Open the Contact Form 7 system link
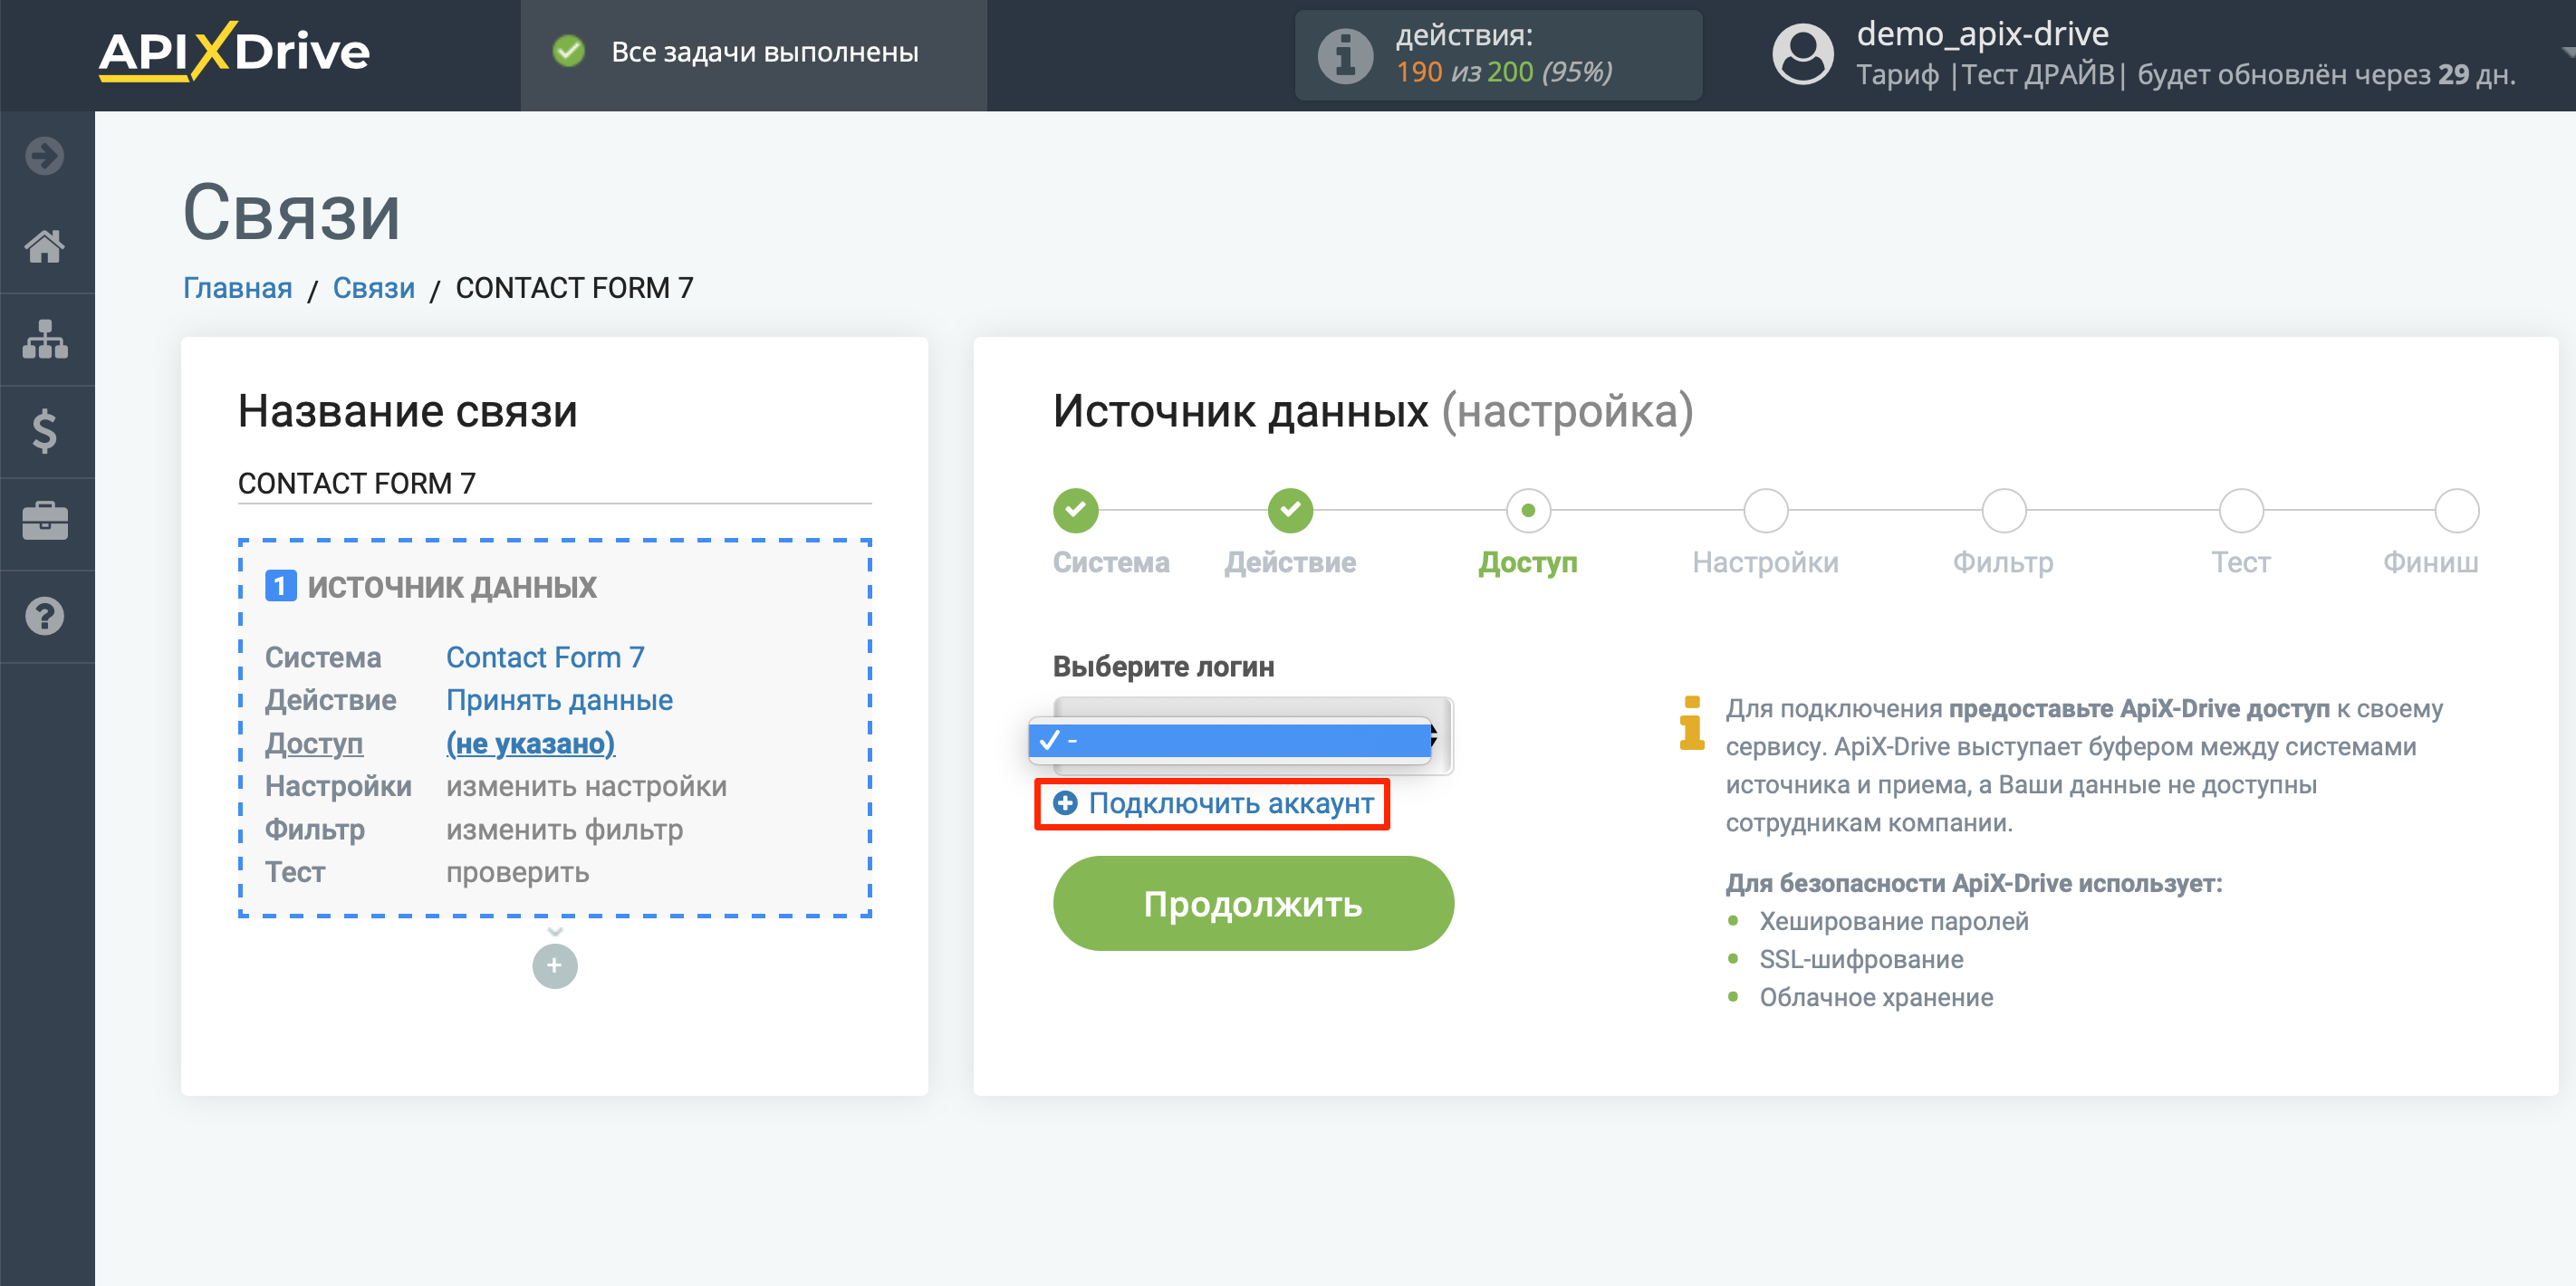The height and width of the screenshot is (1286, 2576). coord(545,657)
